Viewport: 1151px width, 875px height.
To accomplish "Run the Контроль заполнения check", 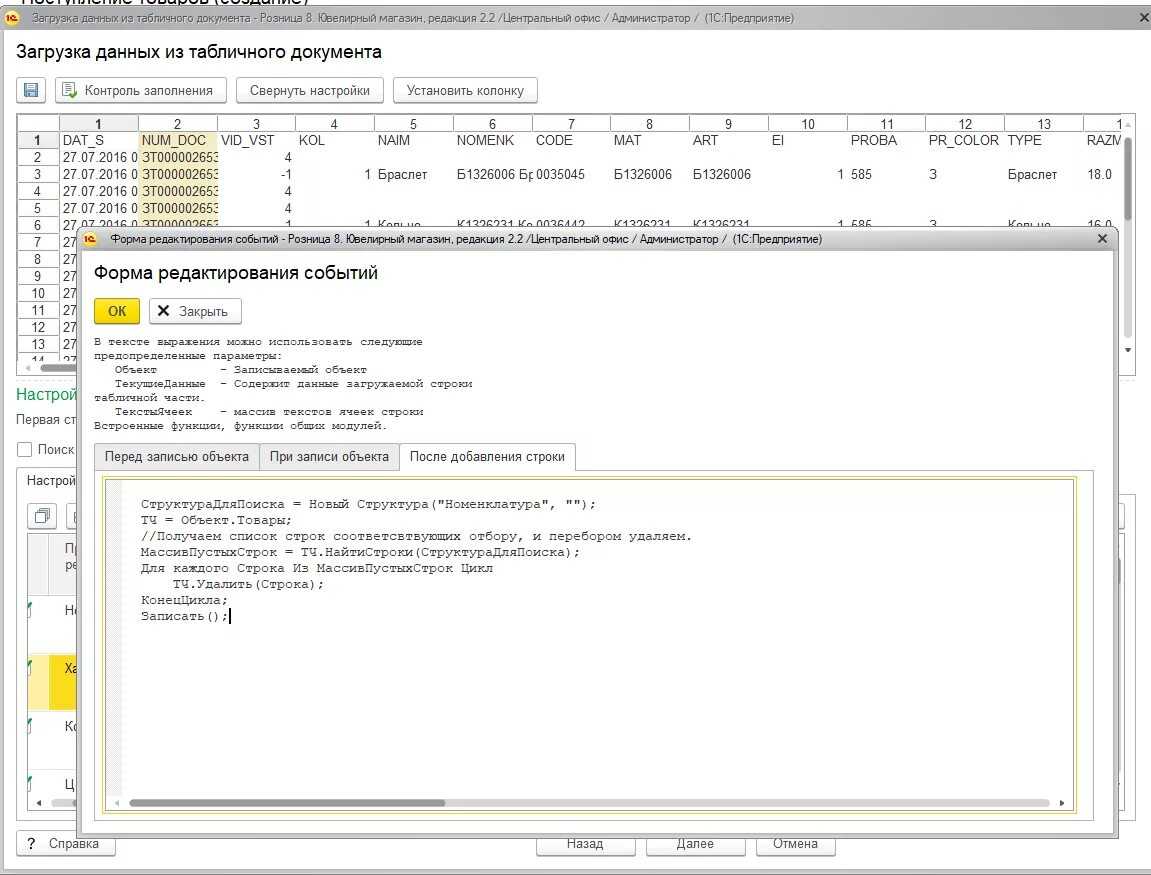I will (x=140, y=90).
